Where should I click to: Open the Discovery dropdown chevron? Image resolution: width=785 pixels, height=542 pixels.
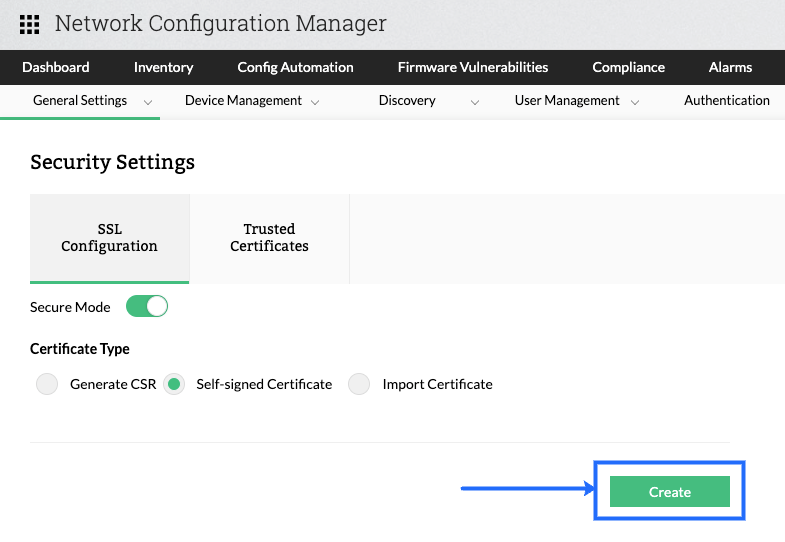475,102
